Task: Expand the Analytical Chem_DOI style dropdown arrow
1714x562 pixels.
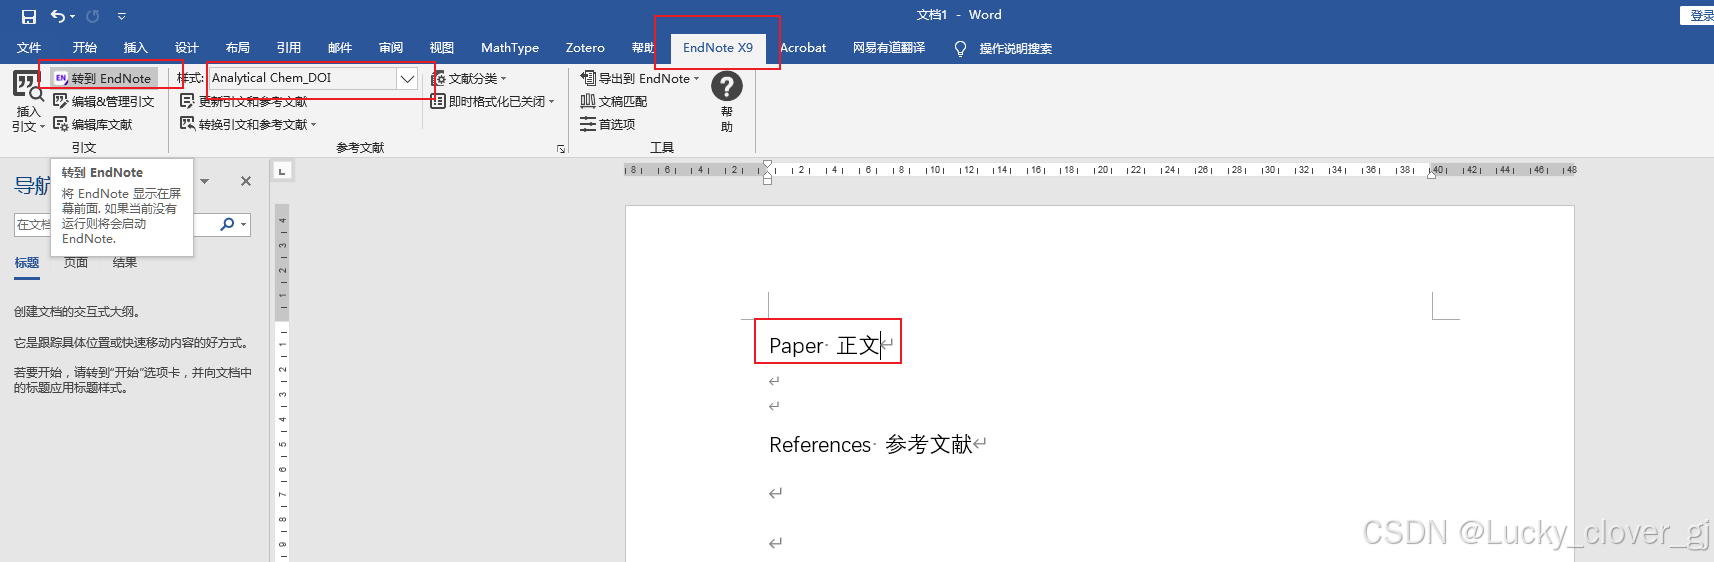Action: pos(407,78)
